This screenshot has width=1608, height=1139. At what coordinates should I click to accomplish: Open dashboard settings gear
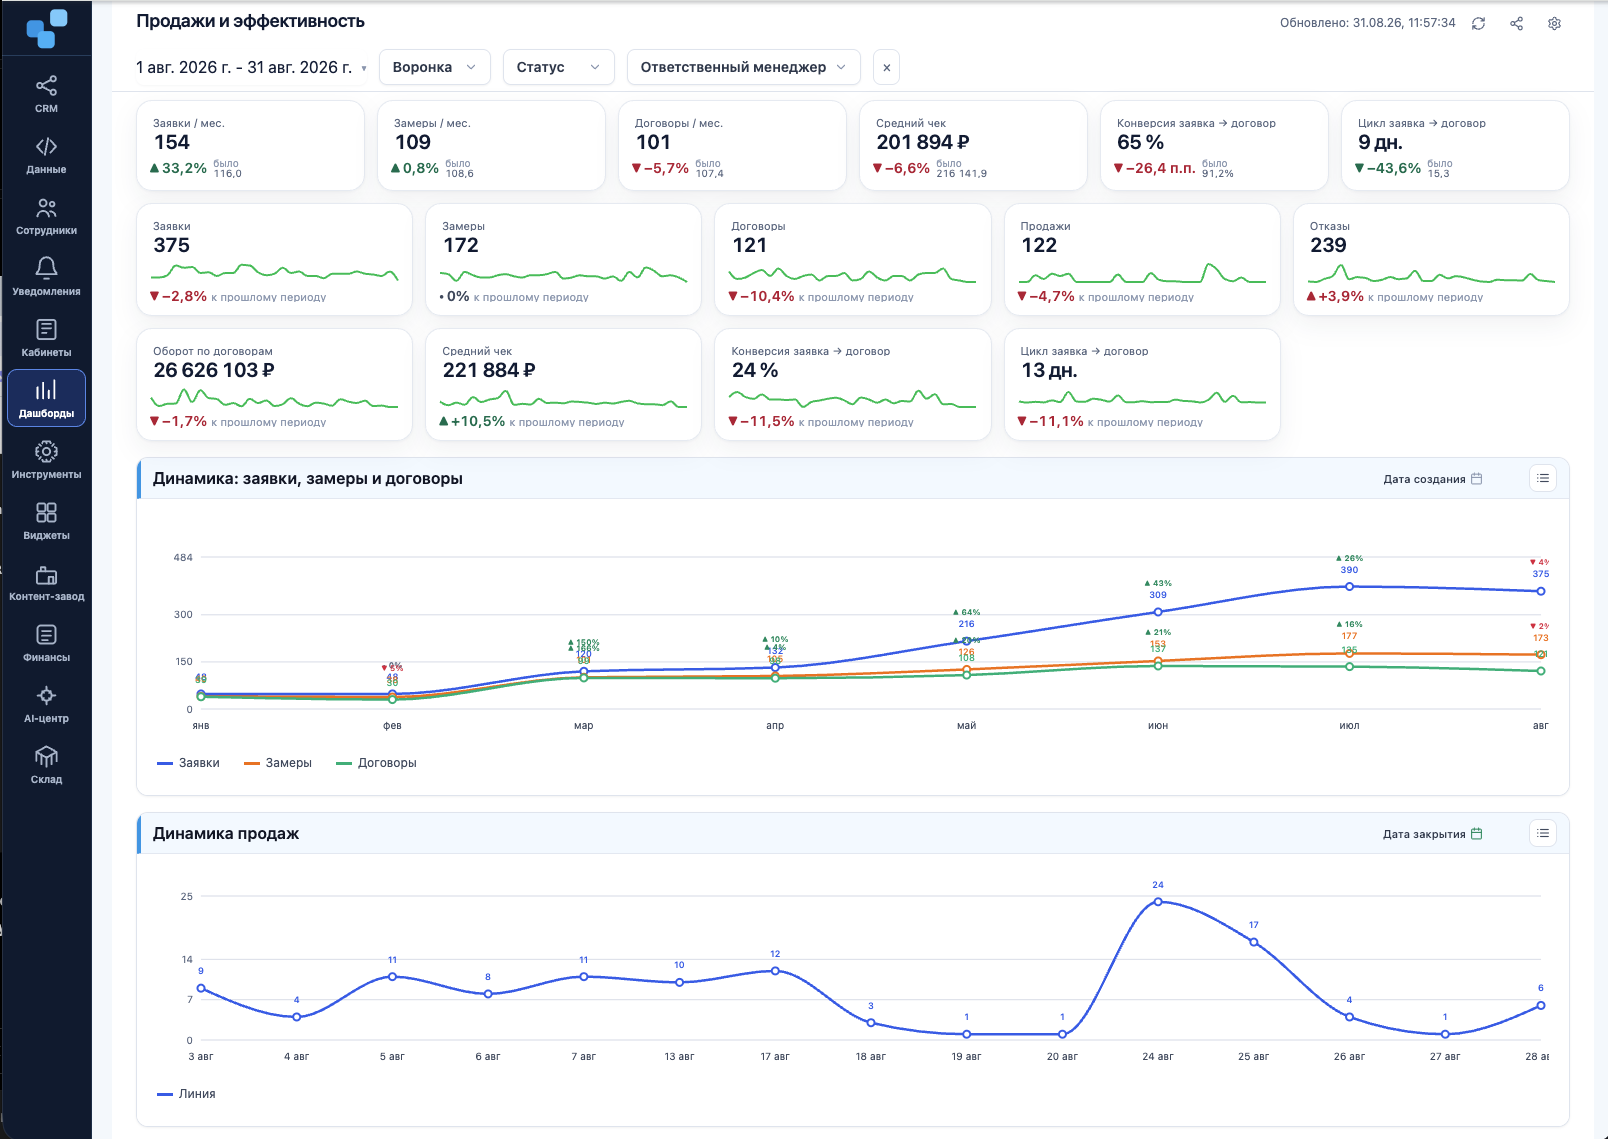(1554, 23)
